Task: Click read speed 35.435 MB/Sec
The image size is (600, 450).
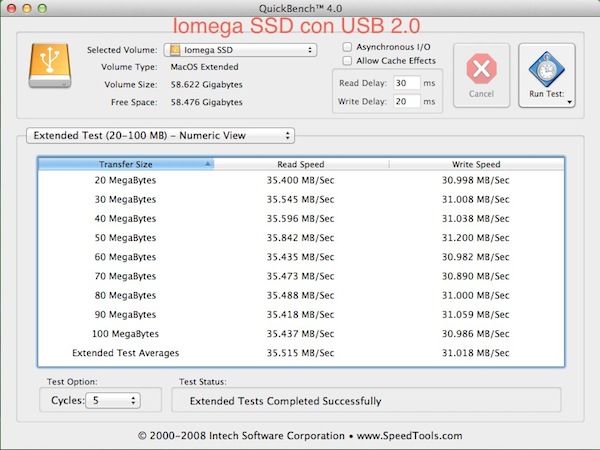Action: click(300, 257)
